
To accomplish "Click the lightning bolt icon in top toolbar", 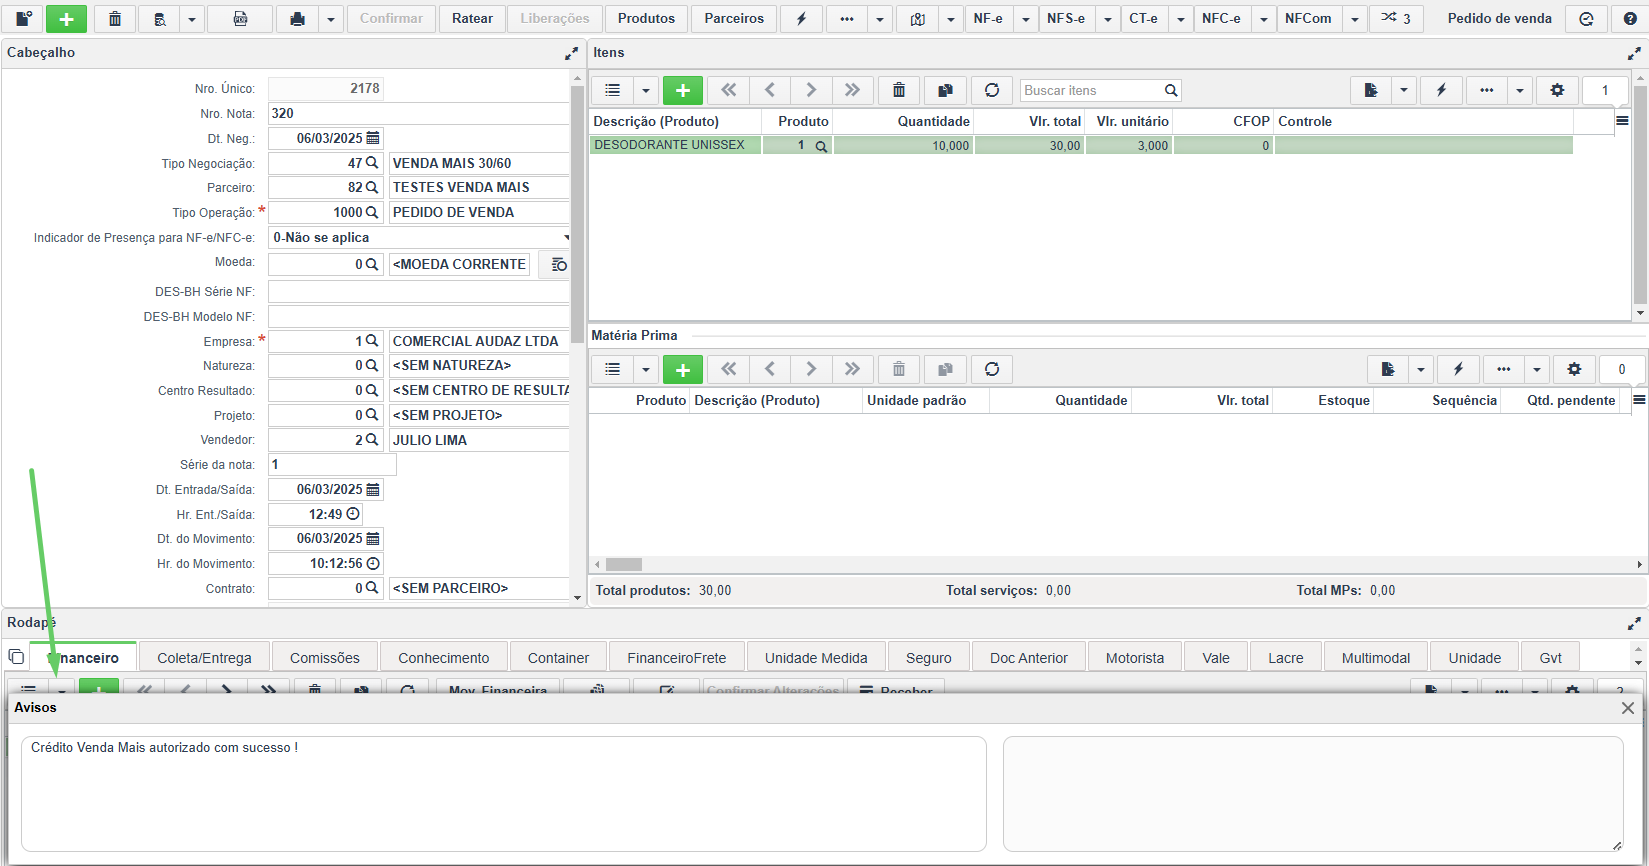I will coord(801,19).
